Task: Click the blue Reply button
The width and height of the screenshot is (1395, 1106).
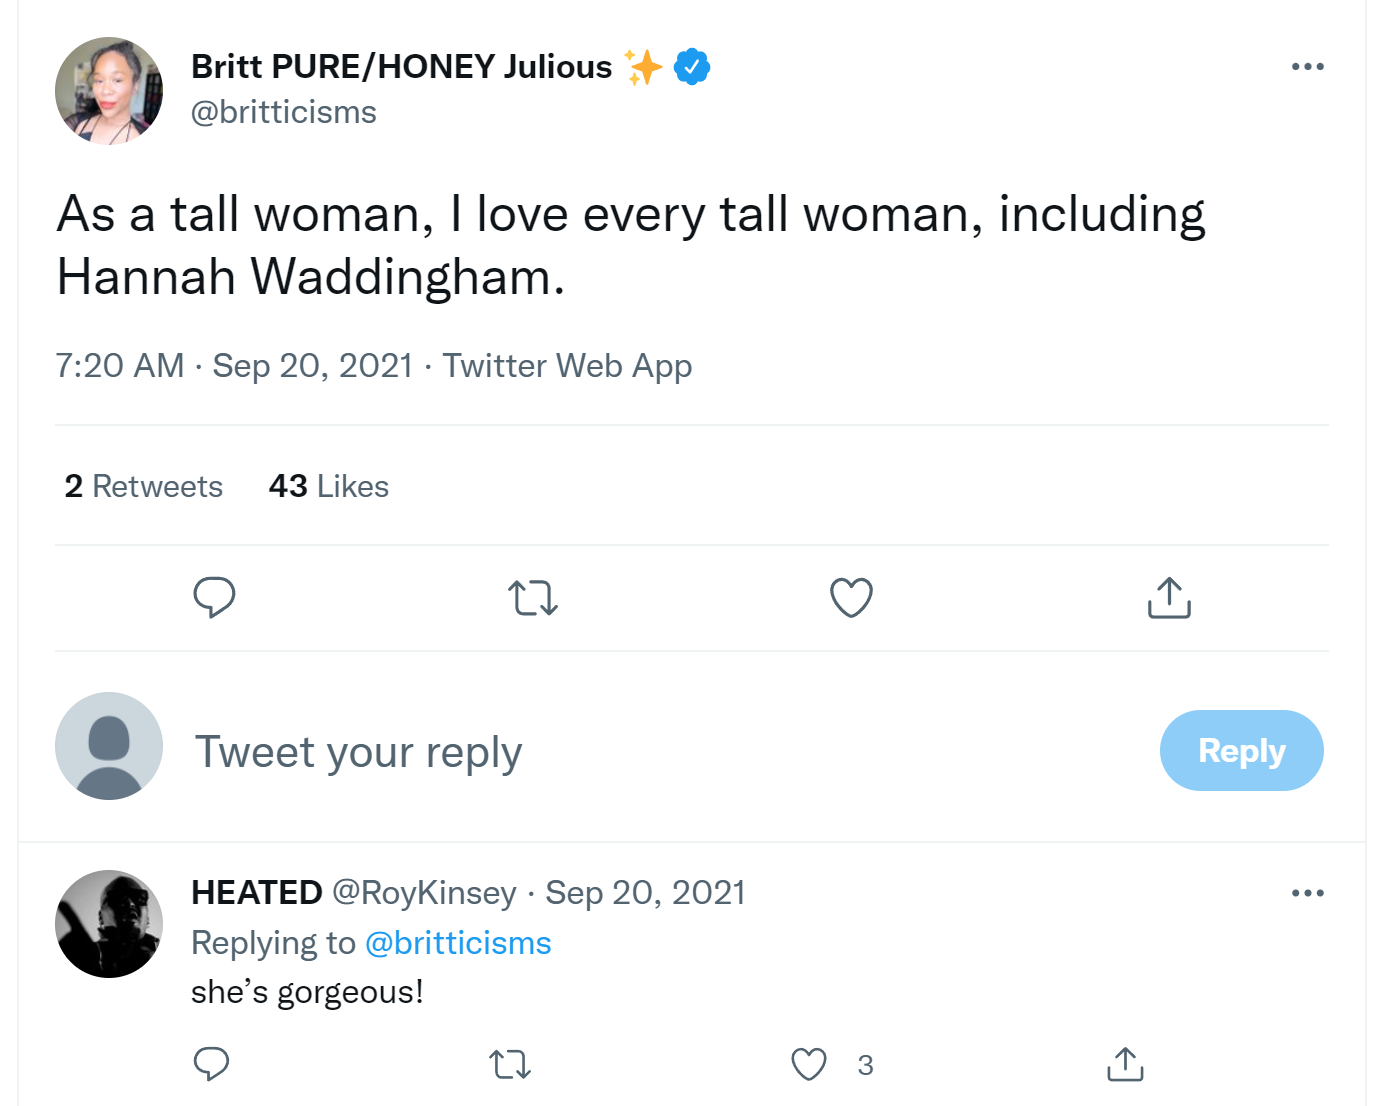Action: tap(1242, 751)
